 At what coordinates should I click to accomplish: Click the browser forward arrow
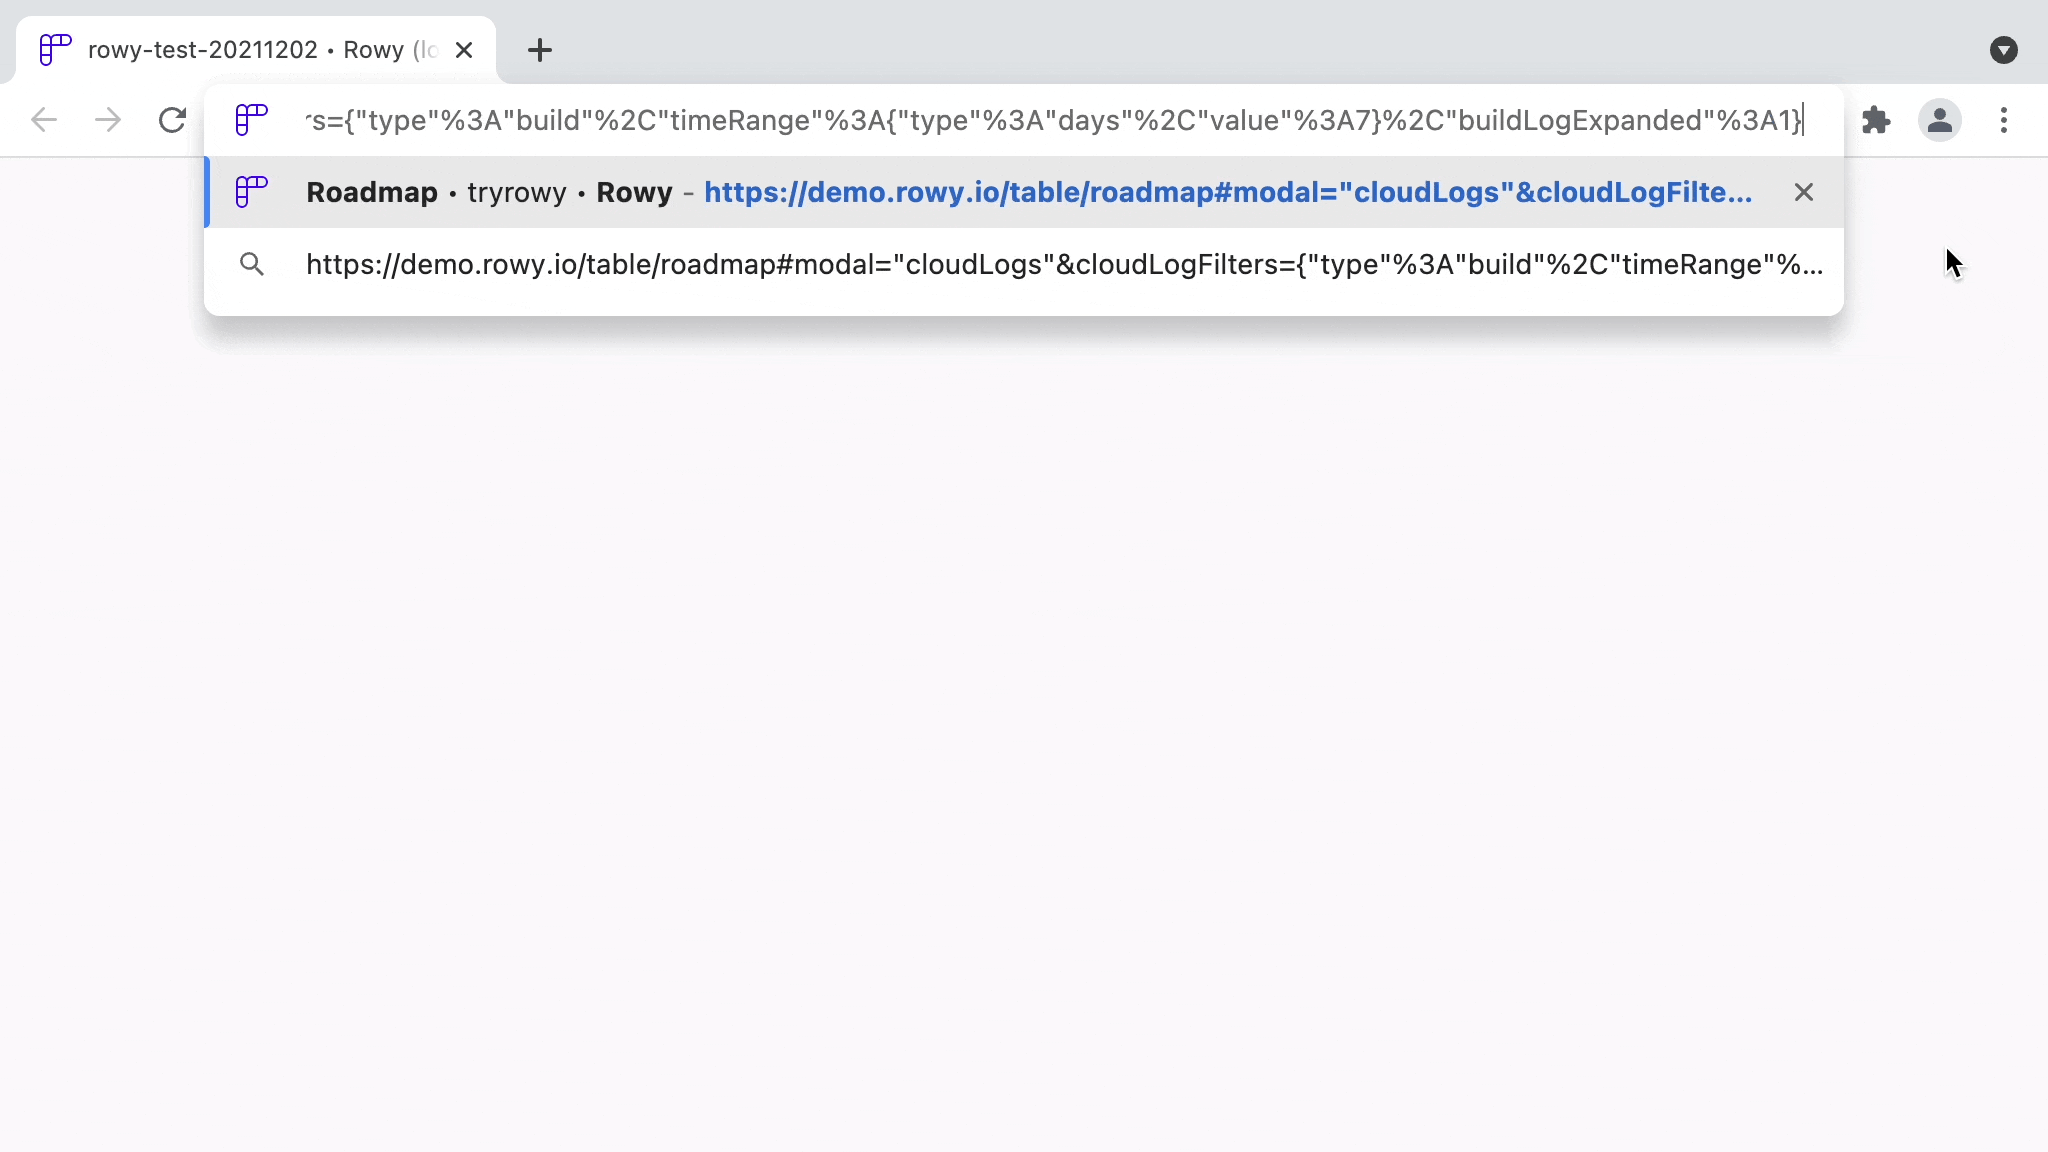tap(108, 120)
